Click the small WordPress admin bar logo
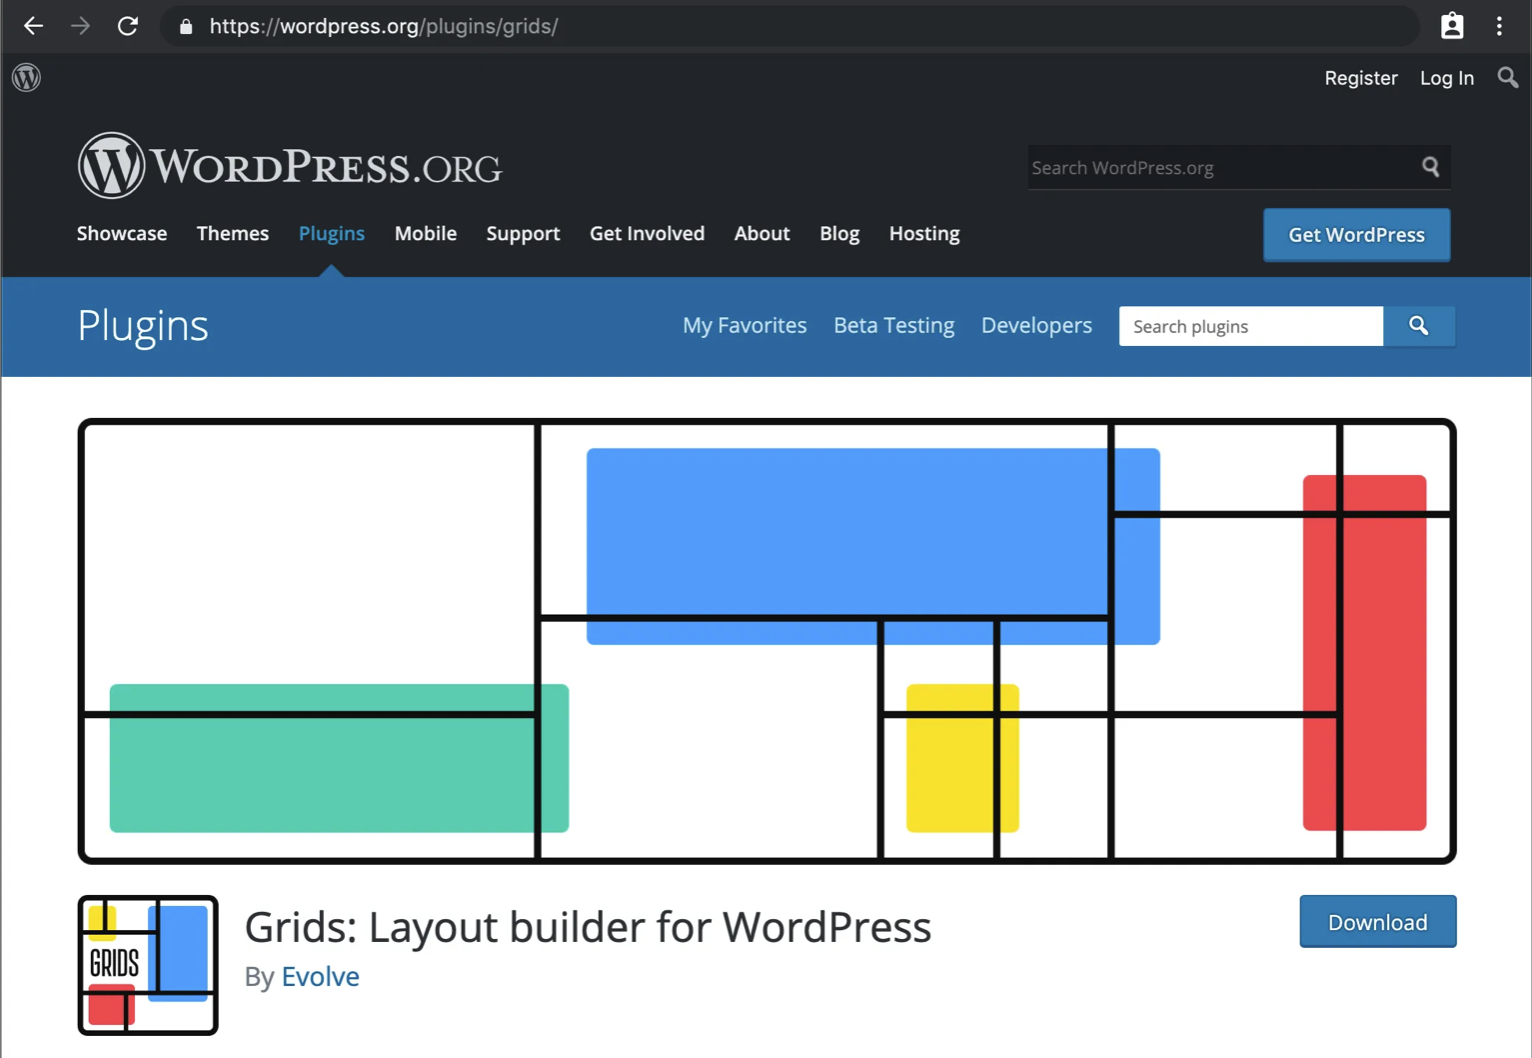The image size is (1532, 1058). [x=27, y=77]
